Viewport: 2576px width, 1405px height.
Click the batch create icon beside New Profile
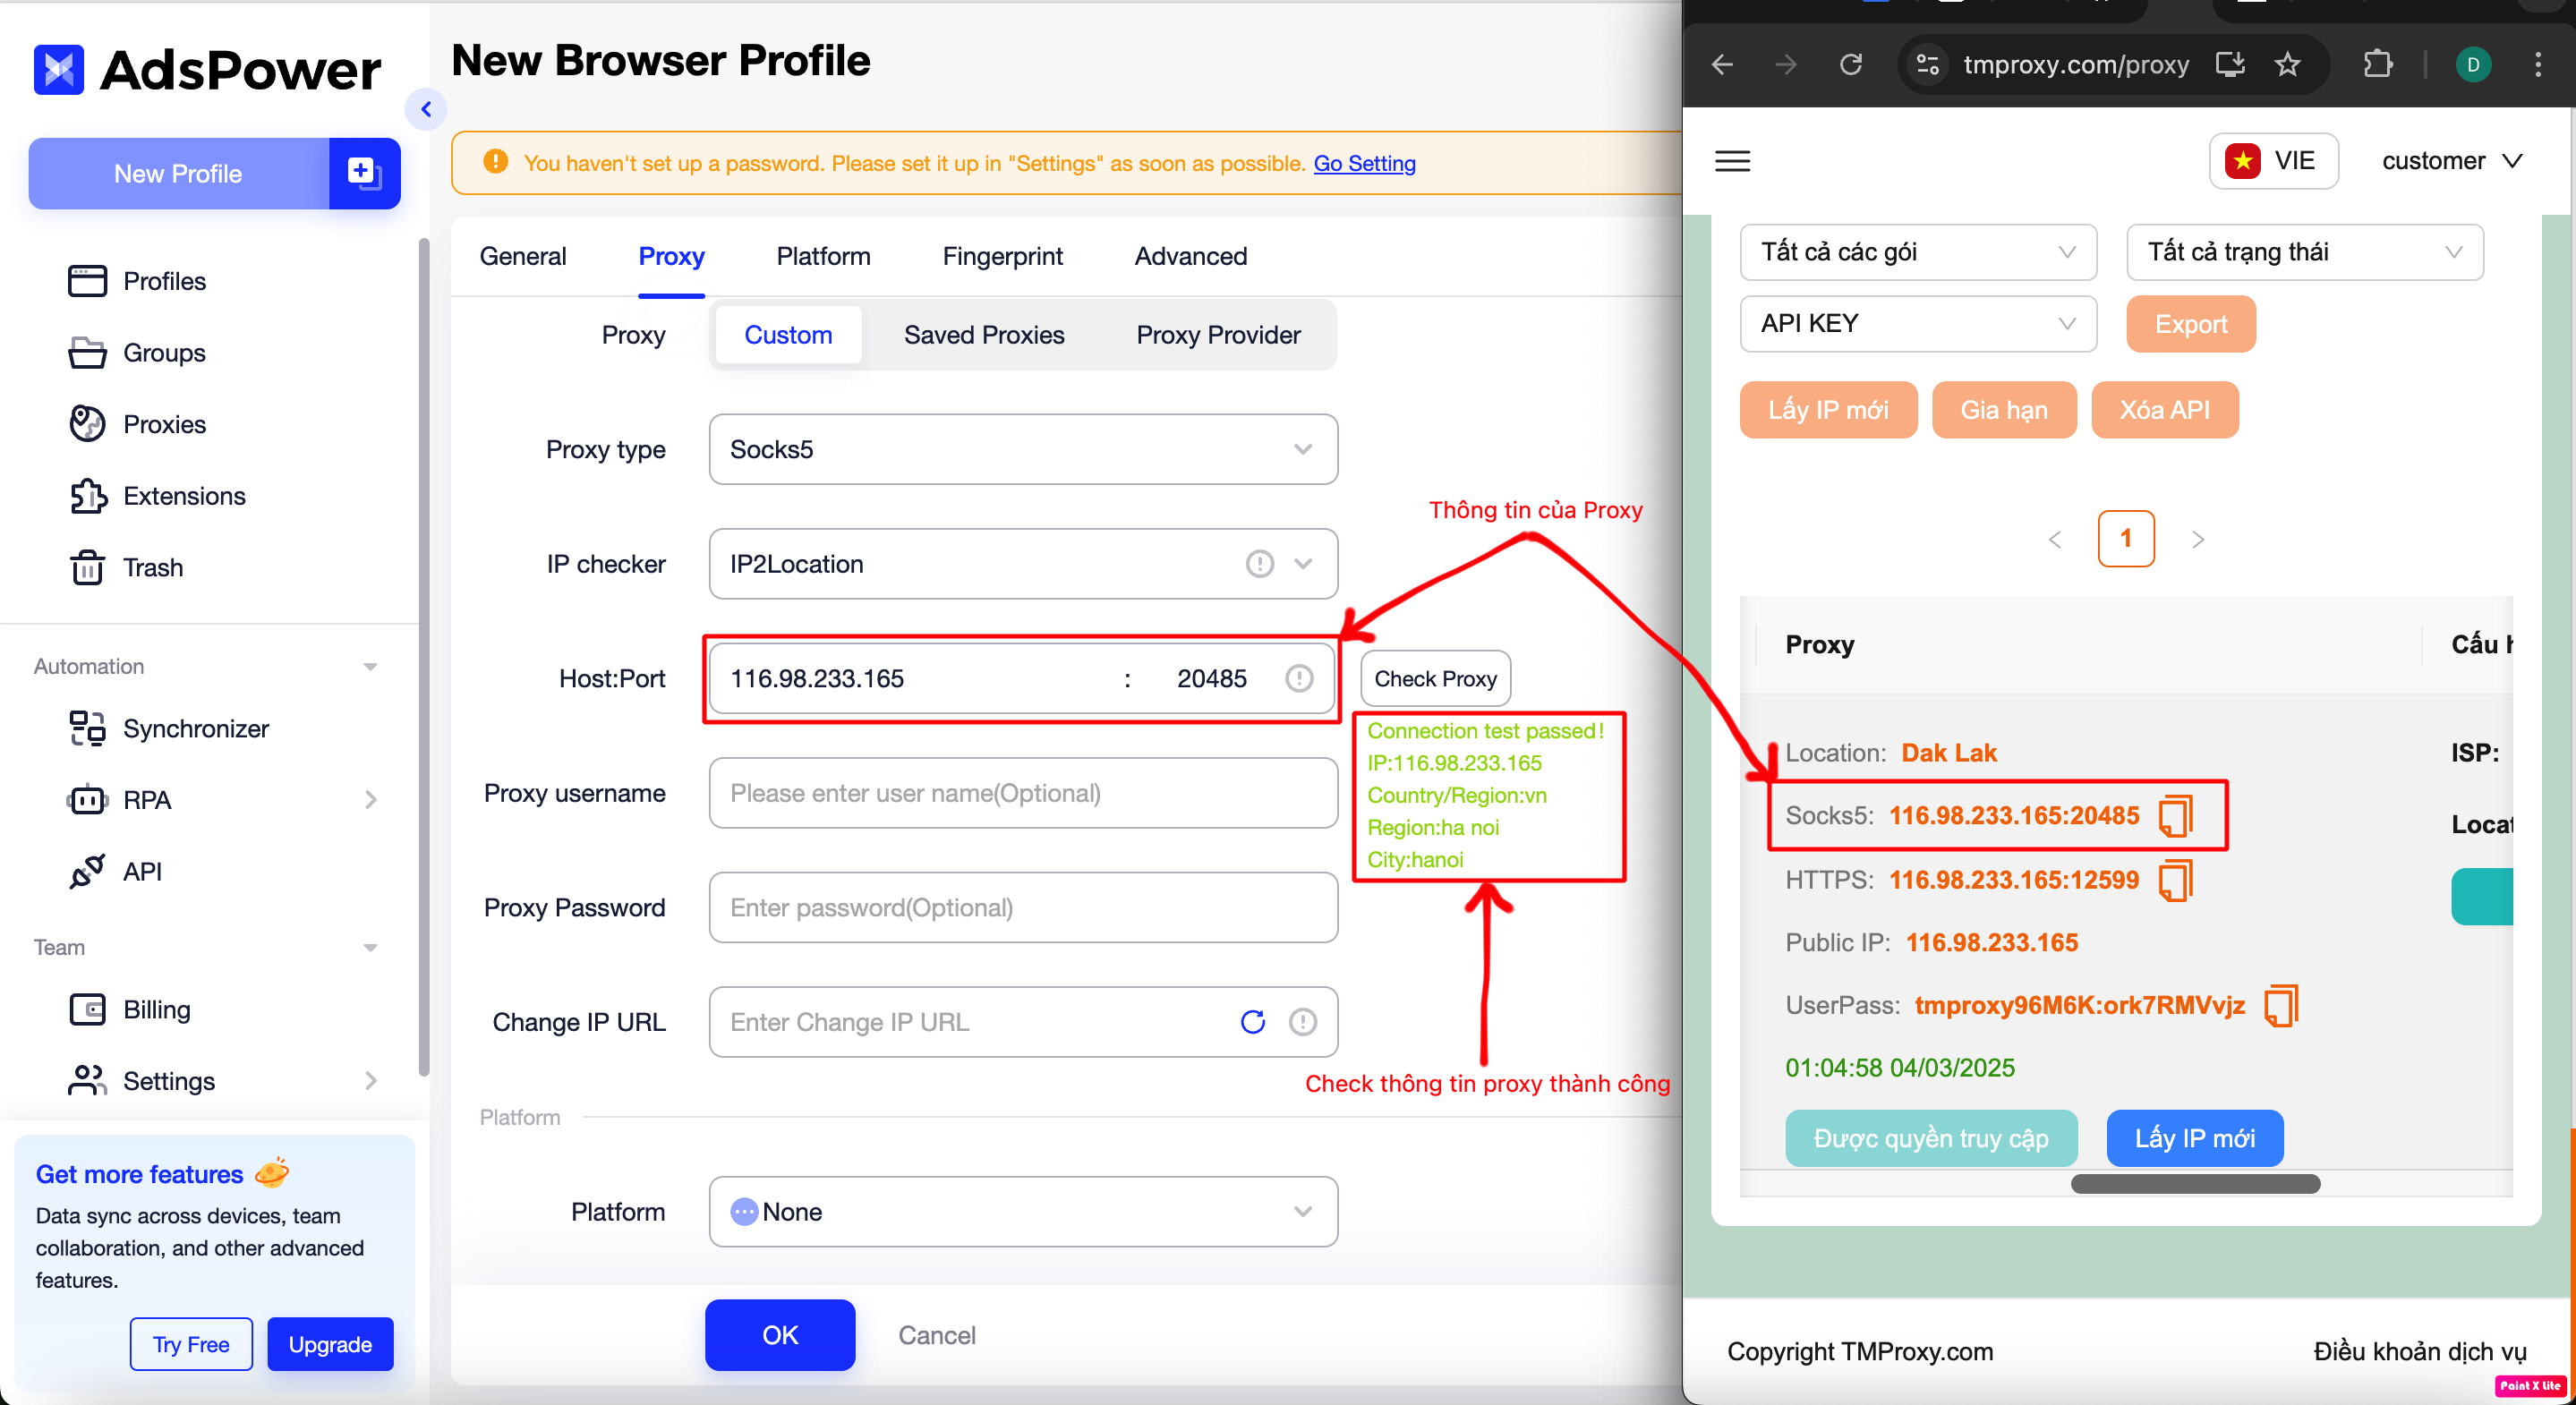(364, 173)
